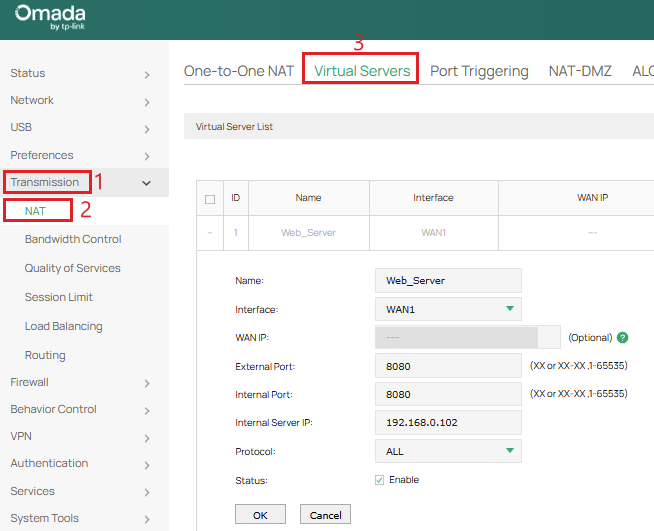Viewport: 654px width, 531px height.
Task: Select the Behavior Control sidebar item
Action: click(x=53, y=409)
